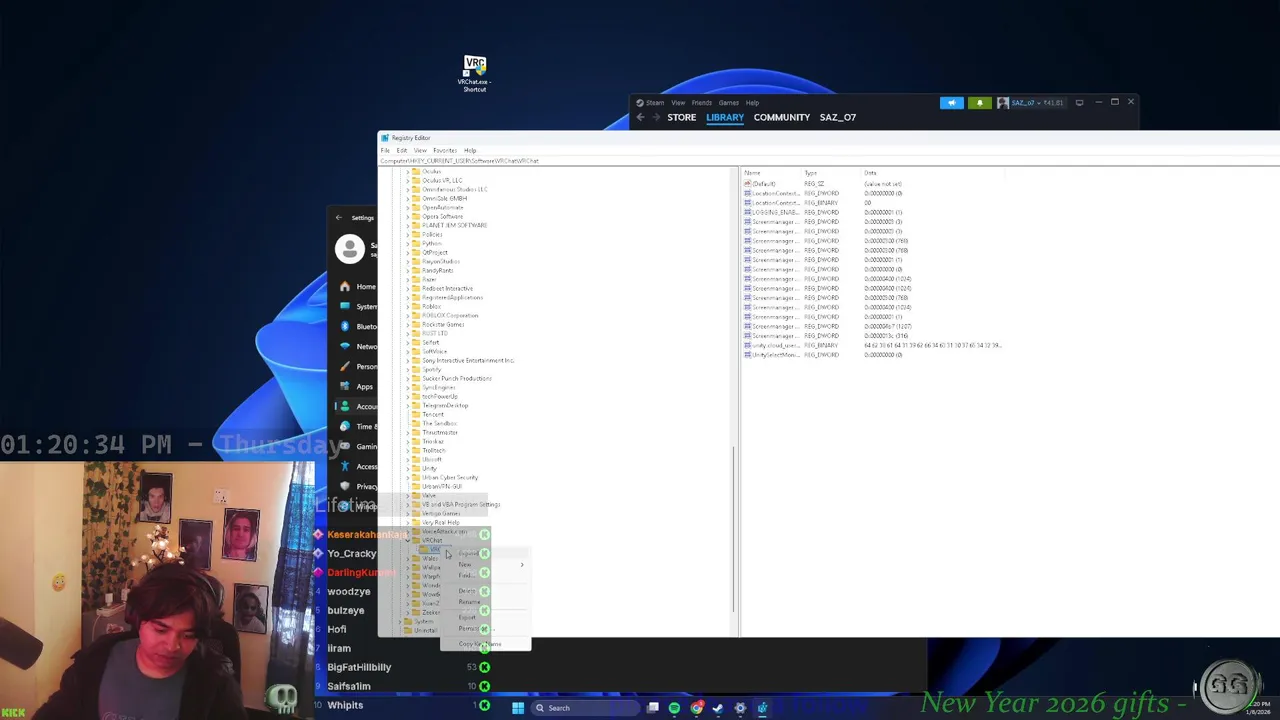Screen dimensions: 1280x720
Task: Expand the Oculus VR, LLC registry key
Action: tap(407, 180)
